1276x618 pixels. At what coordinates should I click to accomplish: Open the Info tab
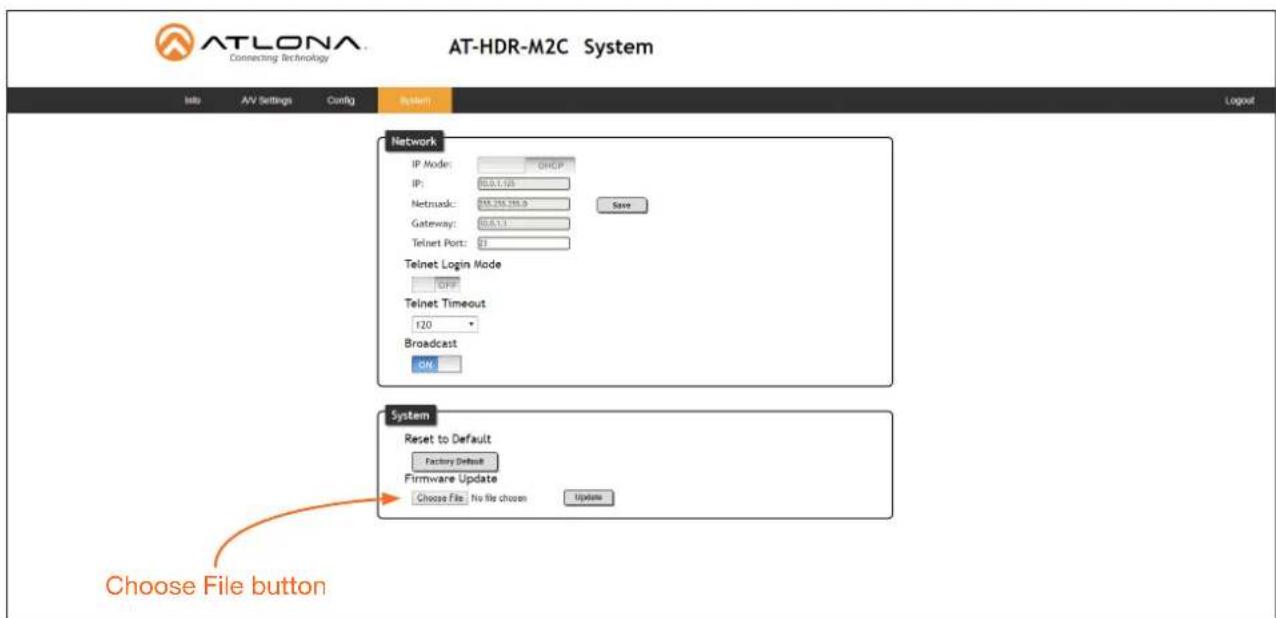click(x=192, y=100)
